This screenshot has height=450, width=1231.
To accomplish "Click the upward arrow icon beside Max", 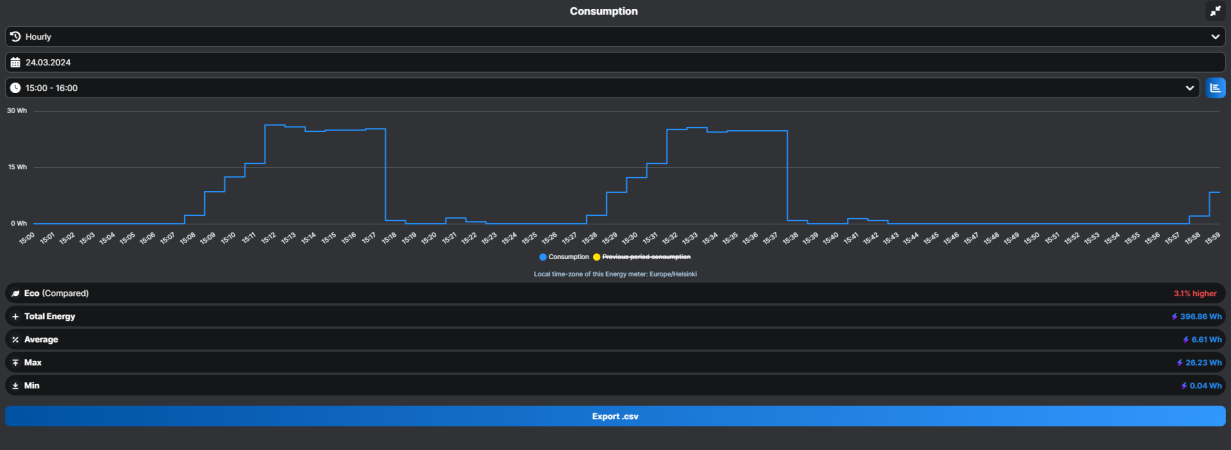I will coord(15,363).
